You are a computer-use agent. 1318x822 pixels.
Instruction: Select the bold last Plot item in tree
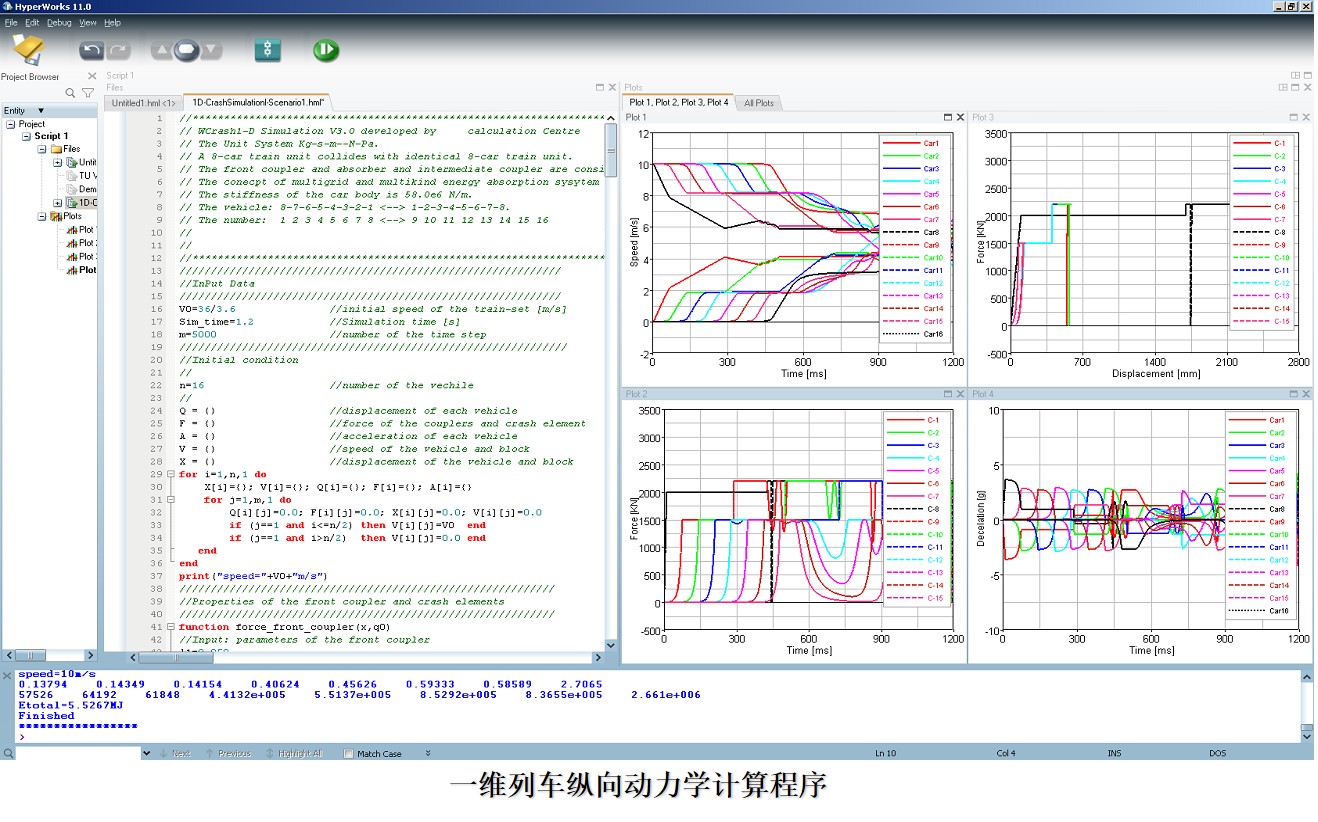81,270
